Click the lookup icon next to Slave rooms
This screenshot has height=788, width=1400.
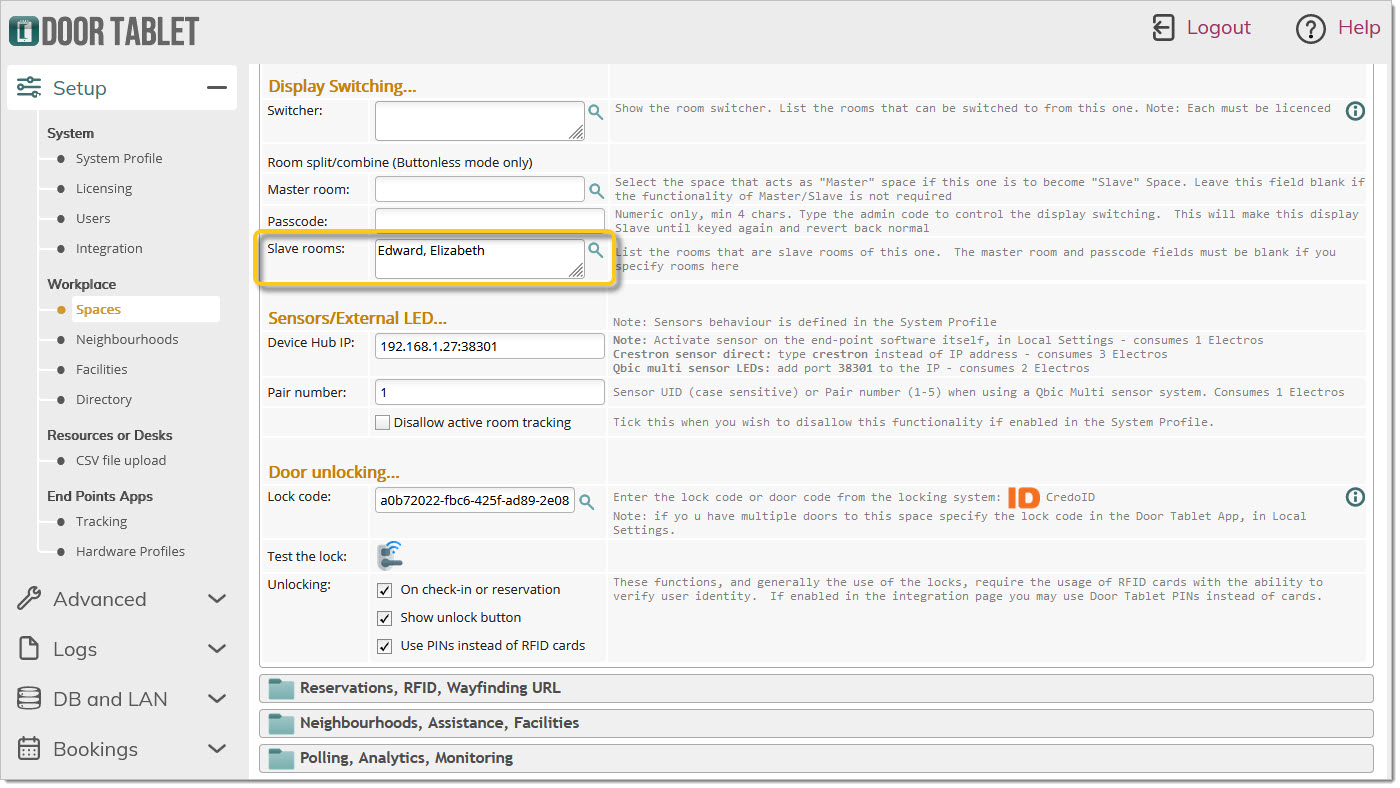(x=596, y=250)
